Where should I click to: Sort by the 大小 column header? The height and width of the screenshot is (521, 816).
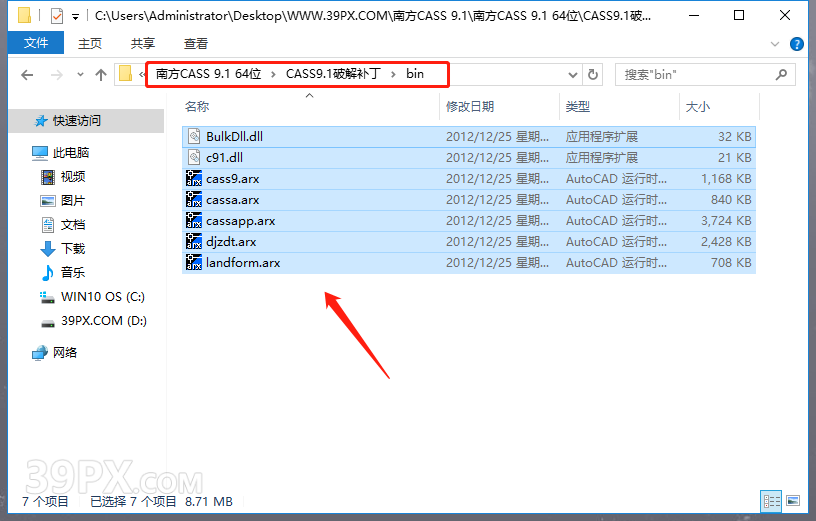(697, 107)
